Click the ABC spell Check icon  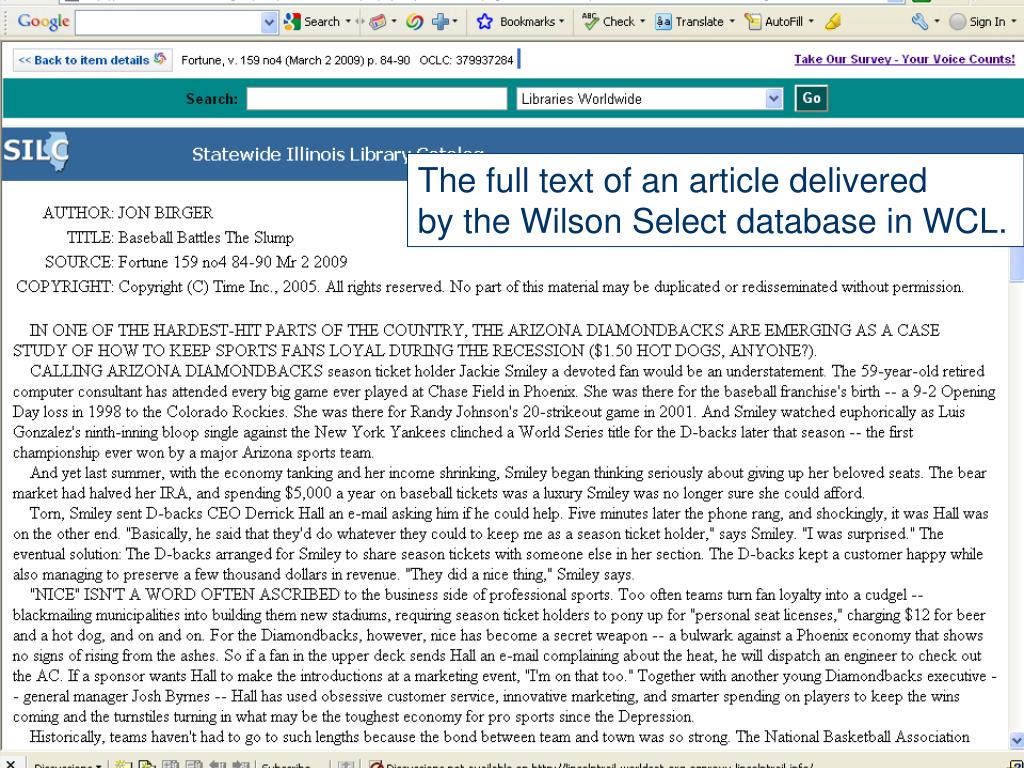(x=590, y=22)
